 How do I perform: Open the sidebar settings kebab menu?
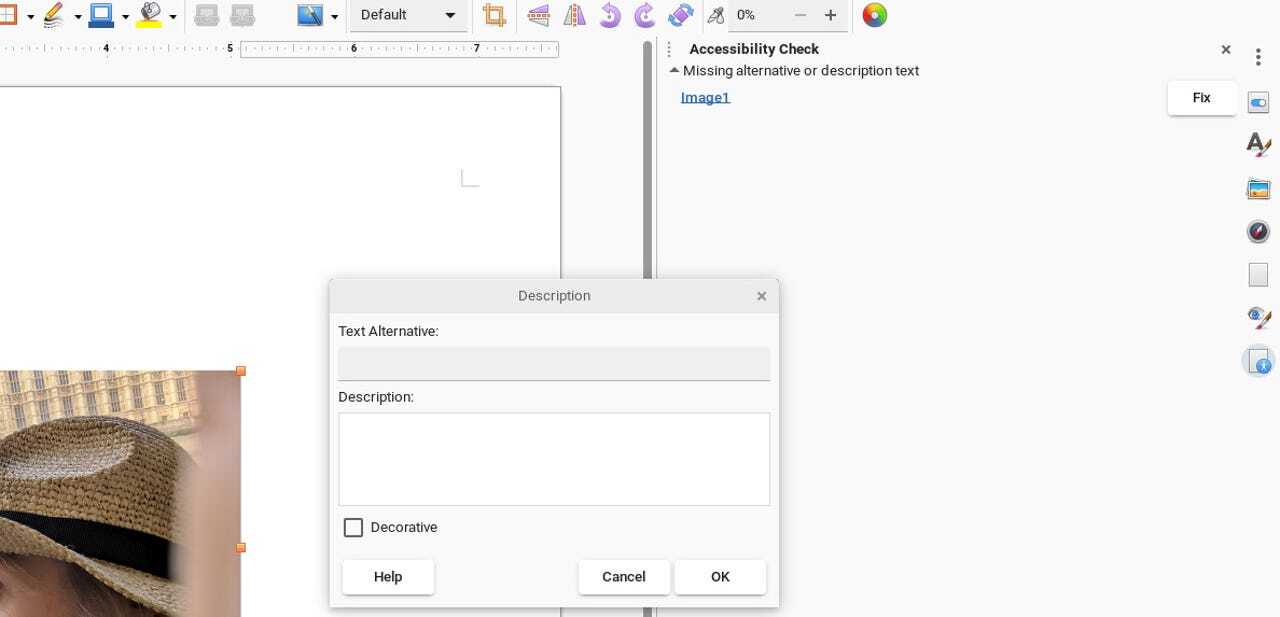[x=1258, y=58]
